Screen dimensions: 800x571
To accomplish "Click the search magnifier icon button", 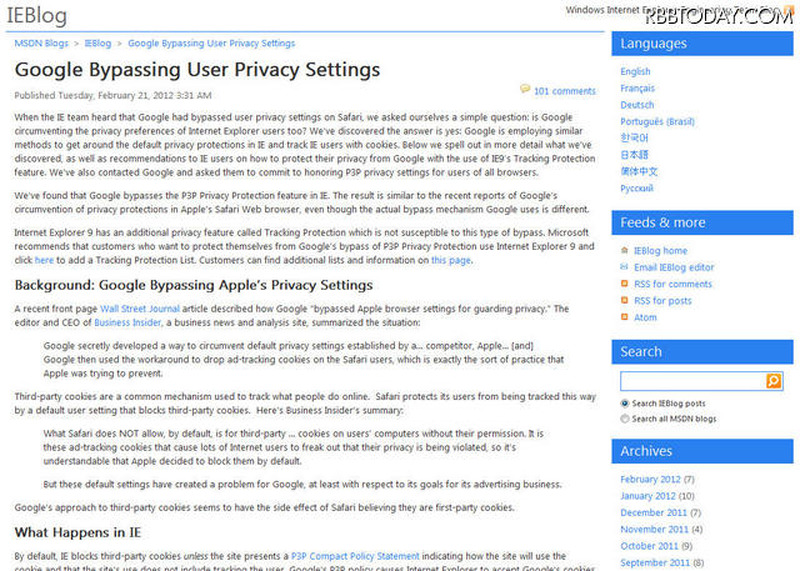I will pos(774,381).
